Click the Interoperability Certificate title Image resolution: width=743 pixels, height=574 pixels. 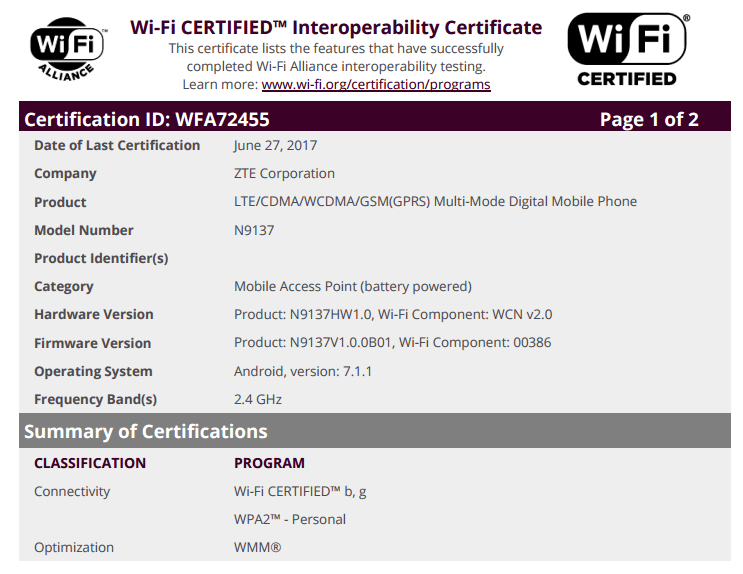336,27
